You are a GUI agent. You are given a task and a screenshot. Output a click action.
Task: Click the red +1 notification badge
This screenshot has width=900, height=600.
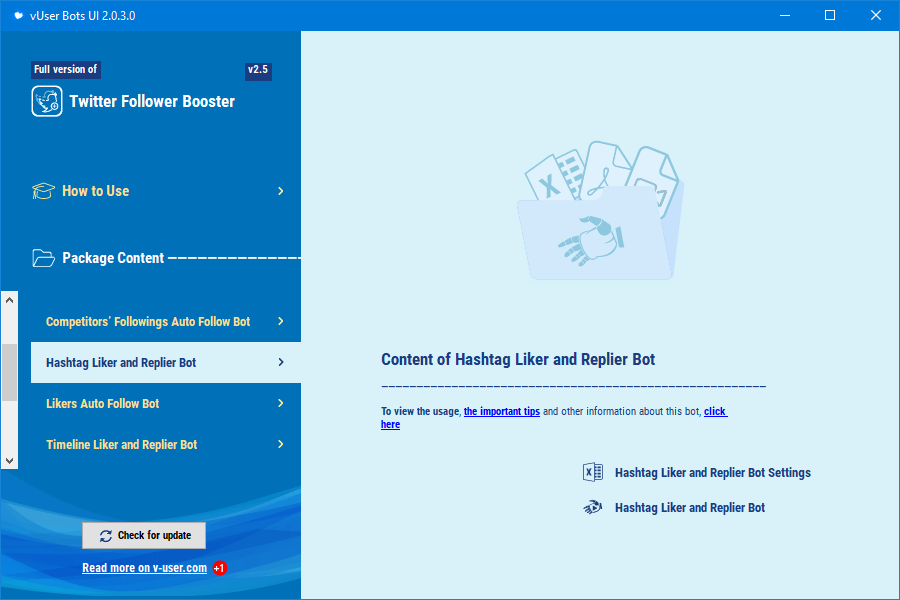[219, 568]
